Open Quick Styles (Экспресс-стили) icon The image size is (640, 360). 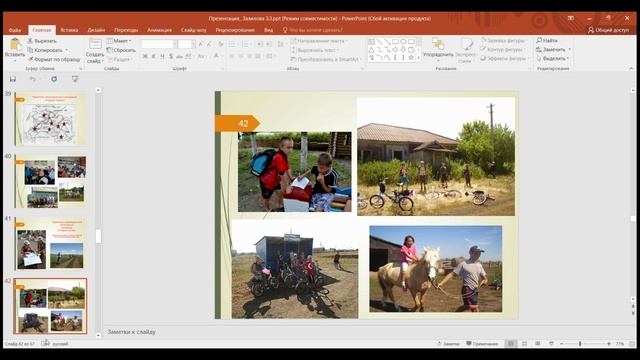tap(466, 44)
